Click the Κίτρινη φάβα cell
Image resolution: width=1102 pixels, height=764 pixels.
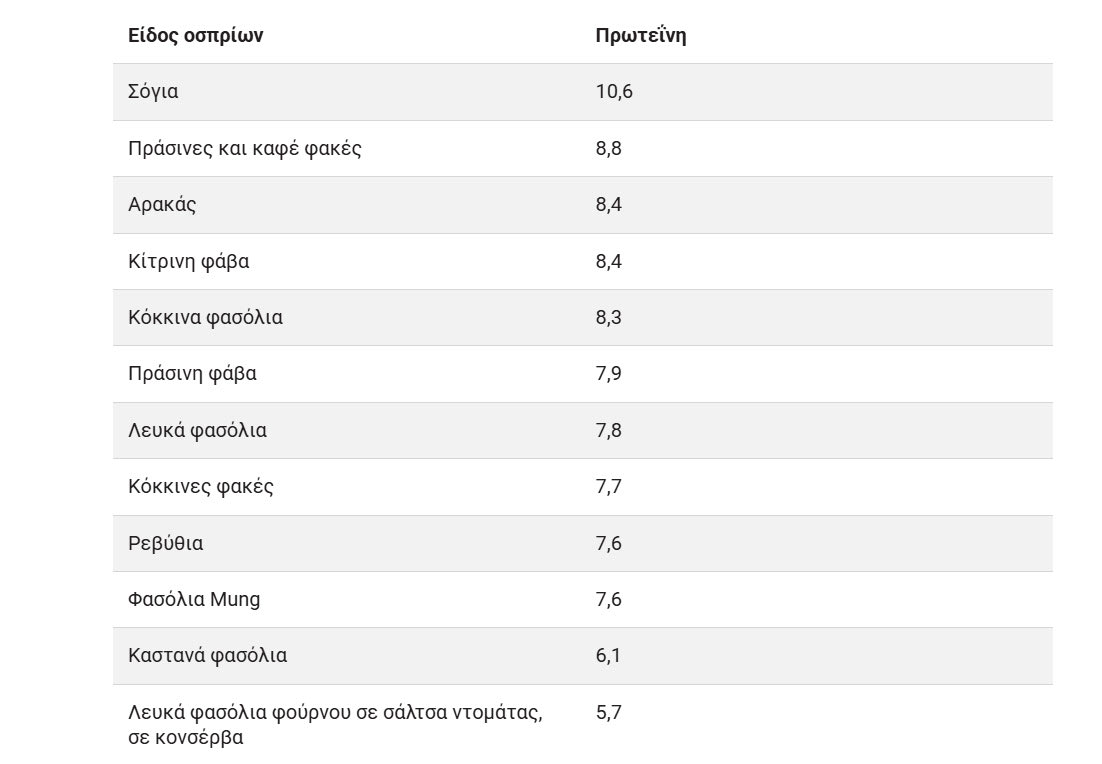(189, 262)
